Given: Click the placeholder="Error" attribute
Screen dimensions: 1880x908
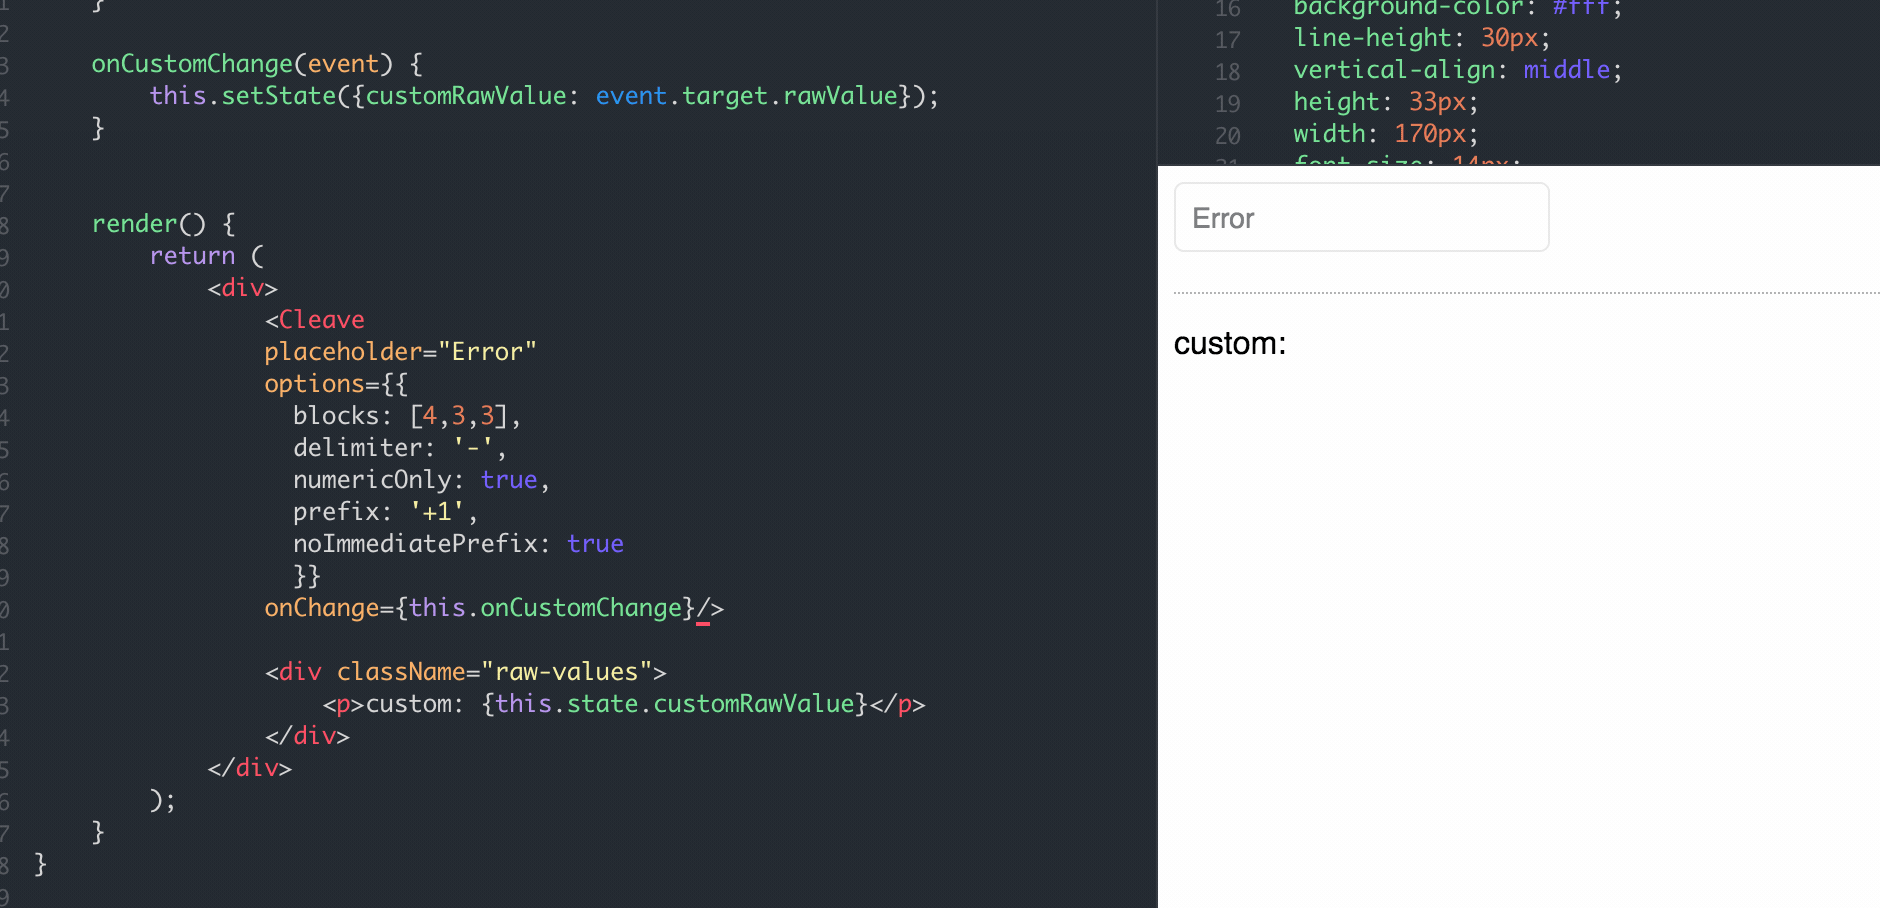Looking at the screenshot, I should point(400,351).
